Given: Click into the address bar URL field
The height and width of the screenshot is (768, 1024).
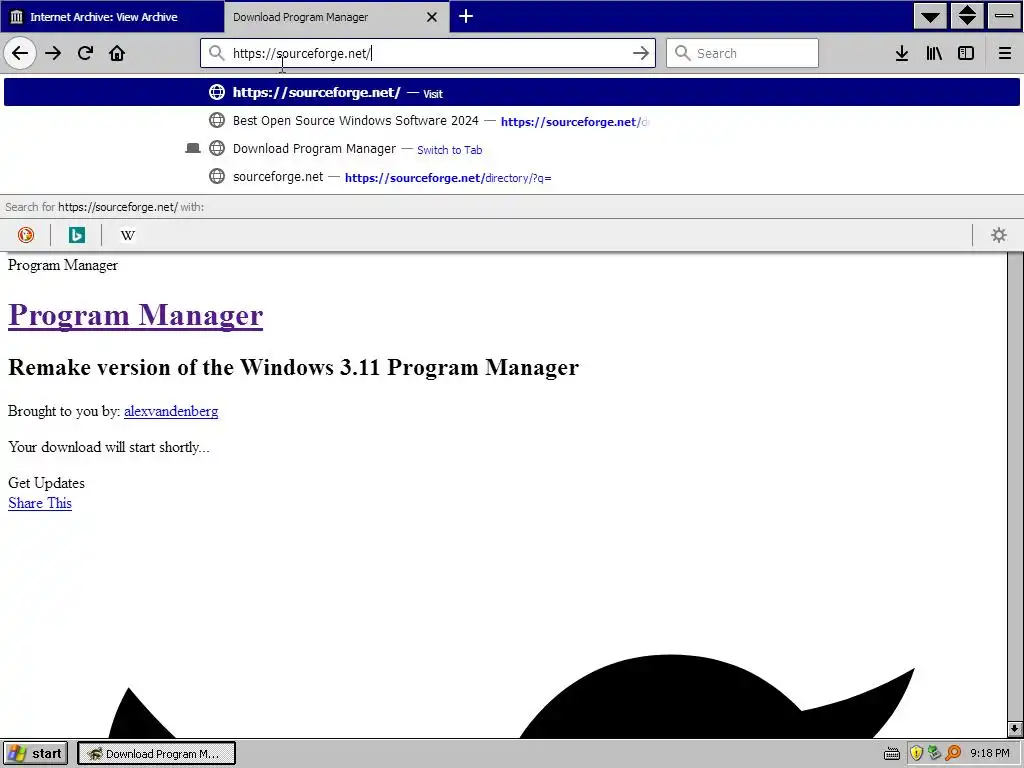Looking at the screenshot, I should pyautogui.click(x=428, y=53).
